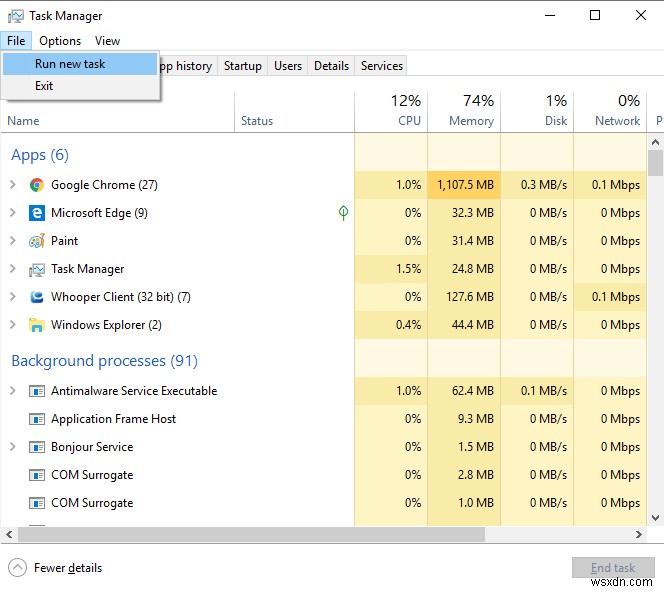Sort by the Memory column header
This screenshot has height=592, width=664.
click(464, 111)
